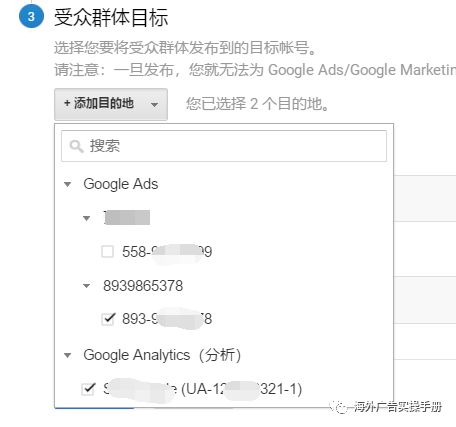Select the 8939865378 account label
Image resolution: width=456 pixels, height=427 pixels.
point(143,286)
